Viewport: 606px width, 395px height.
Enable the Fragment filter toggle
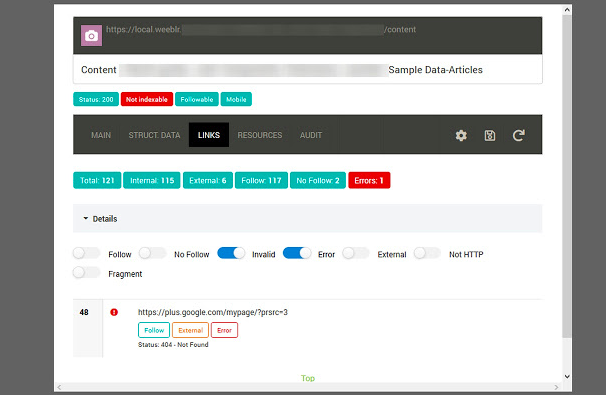87,272
